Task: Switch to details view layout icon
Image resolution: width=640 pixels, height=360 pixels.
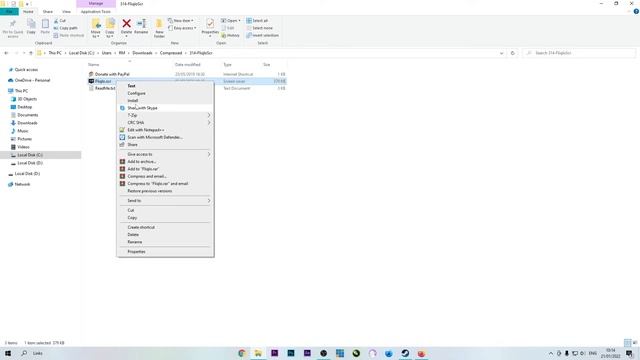Action: 627,343
